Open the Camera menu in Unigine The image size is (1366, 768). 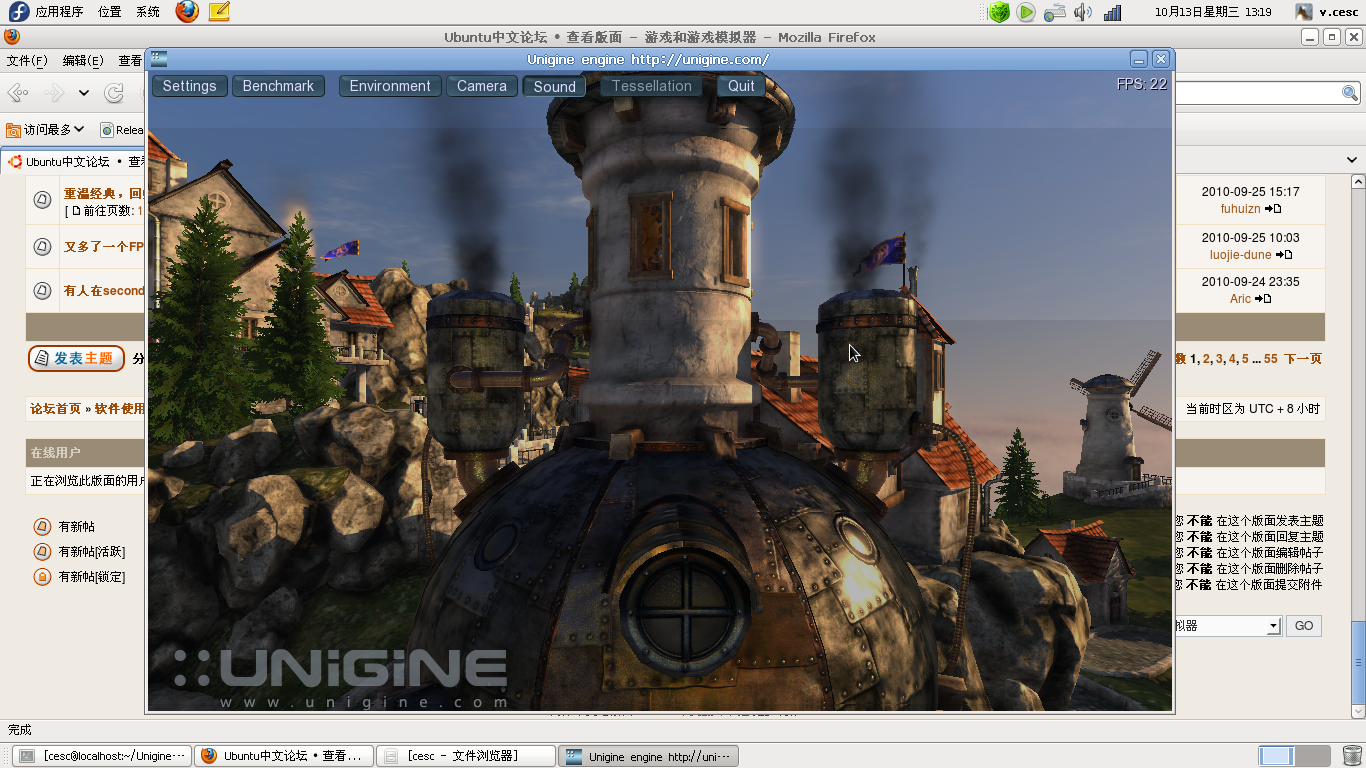click(482, 86)
